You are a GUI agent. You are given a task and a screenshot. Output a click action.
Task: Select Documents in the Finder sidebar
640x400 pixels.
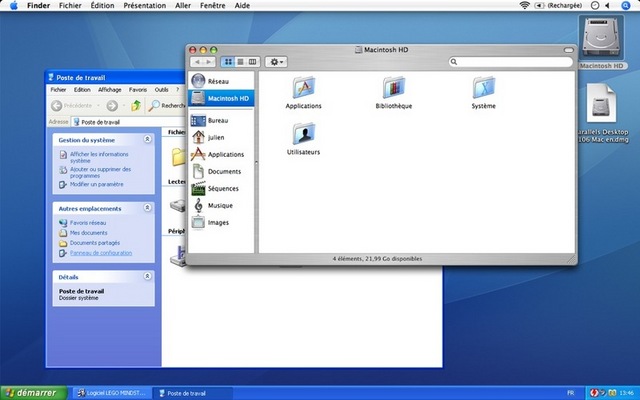tap(221, 171)
